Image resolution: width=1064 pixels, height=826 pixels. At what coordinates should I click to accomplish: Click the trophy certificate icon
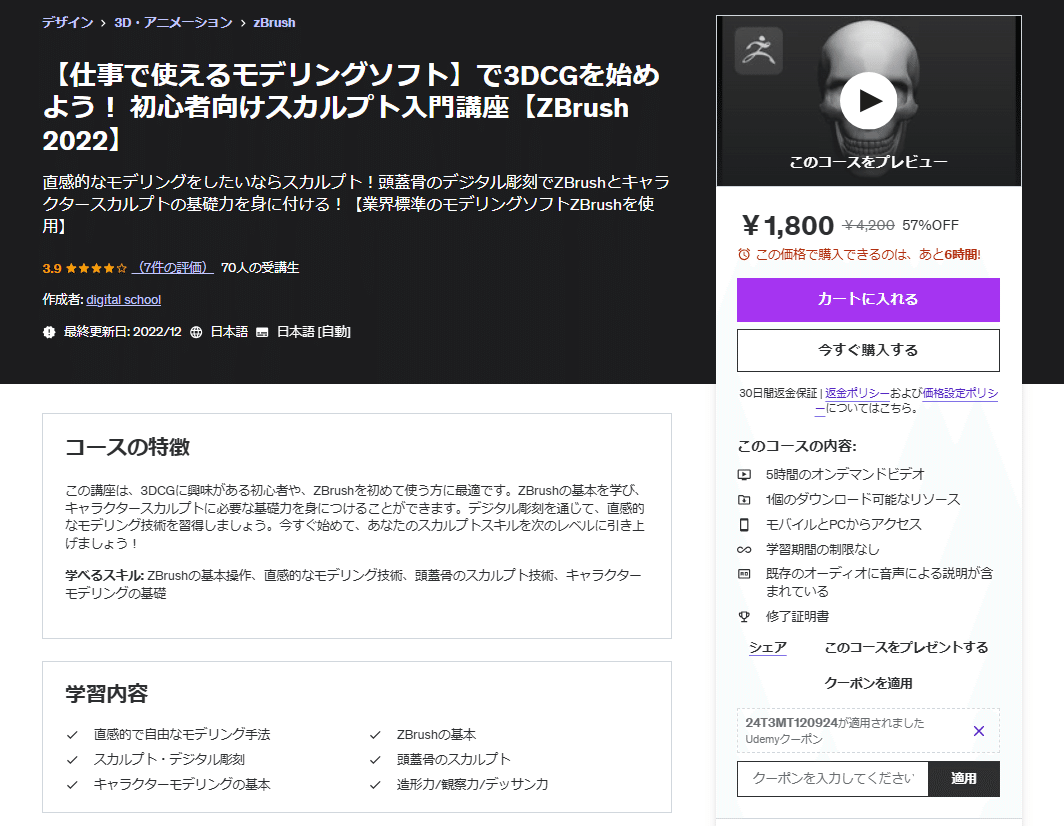tap(744, 617)
